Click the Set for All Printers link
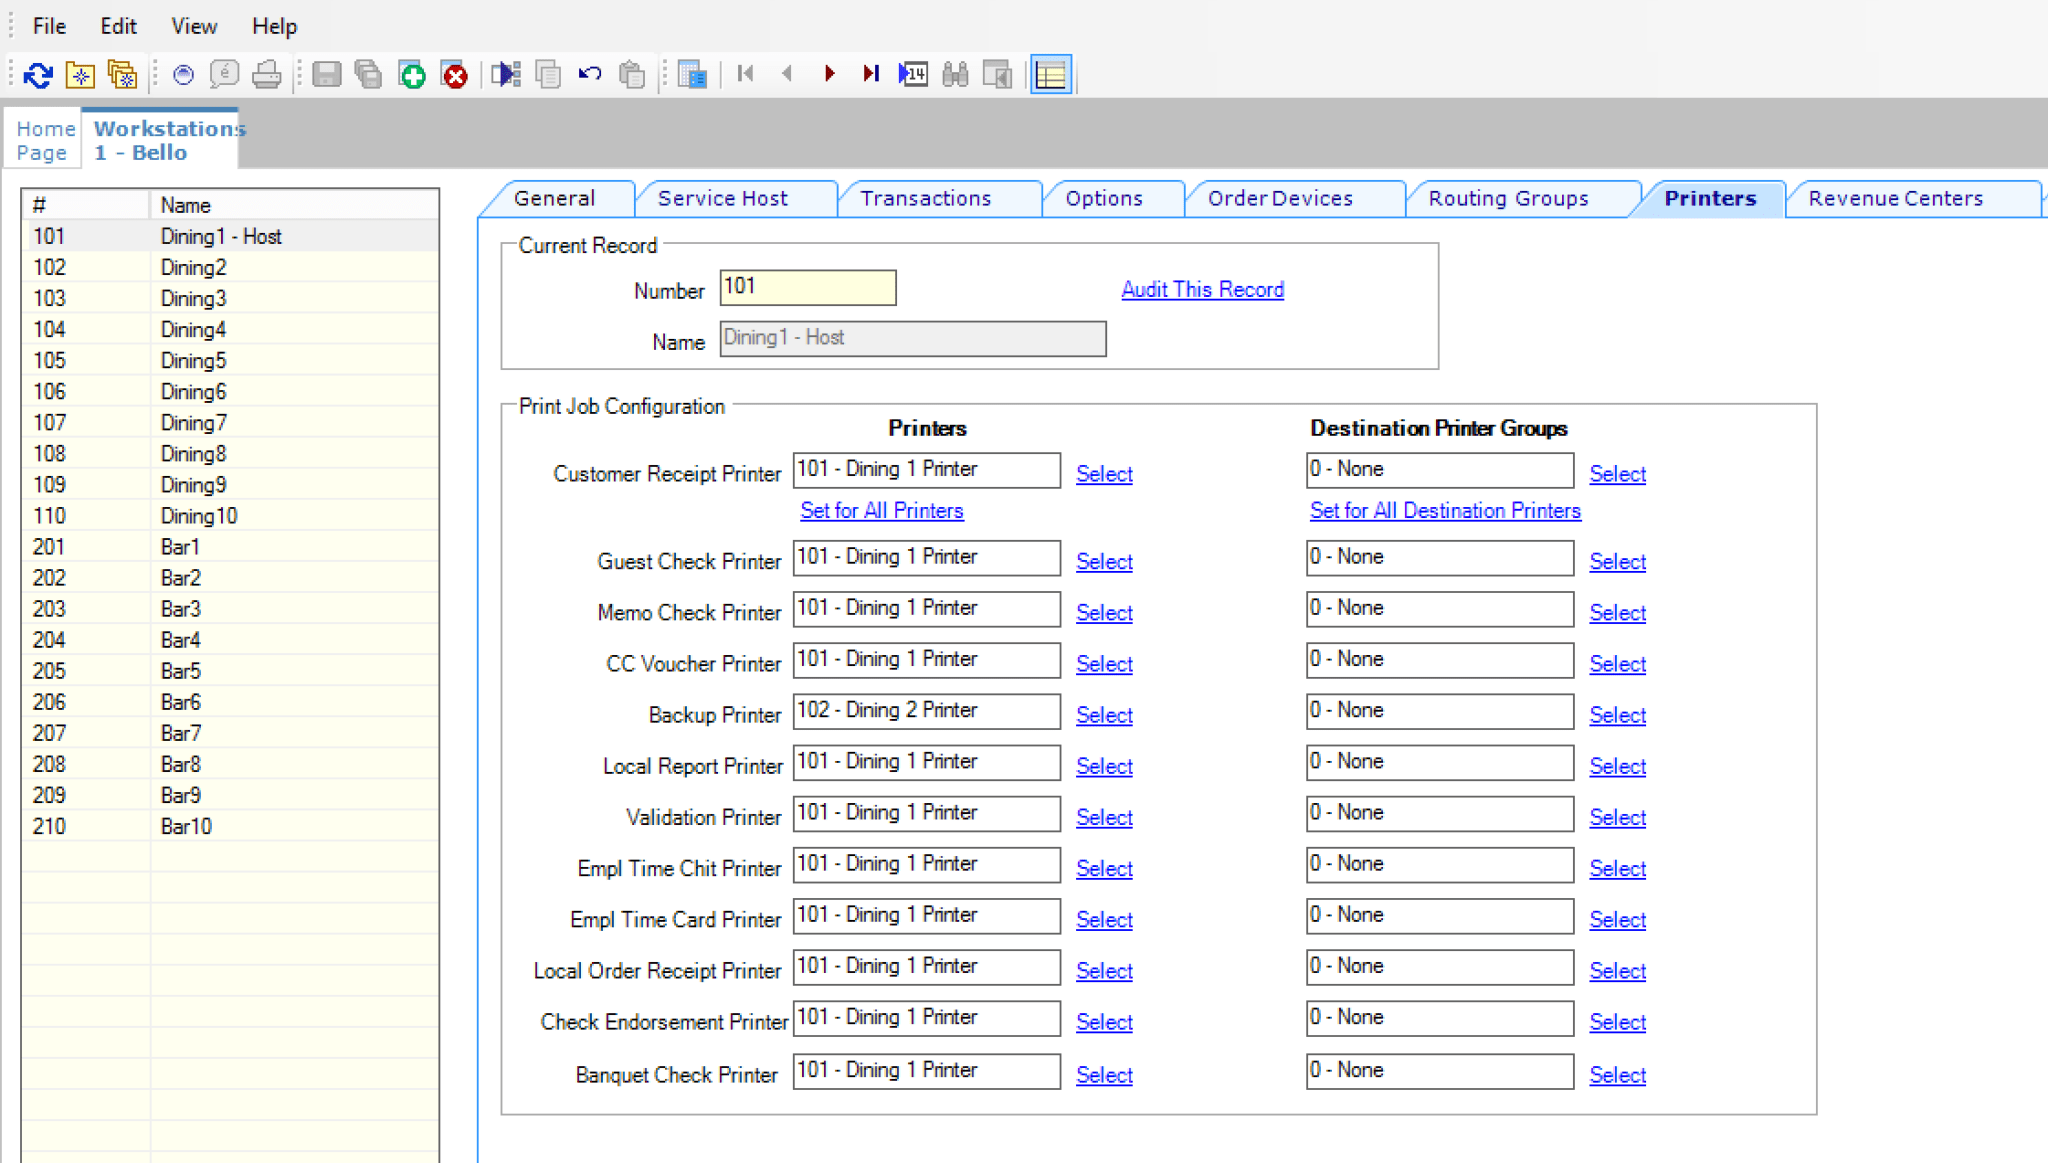Image resolution: width=2048 pixels, height=1163 pixels. (x=881, y=510)
